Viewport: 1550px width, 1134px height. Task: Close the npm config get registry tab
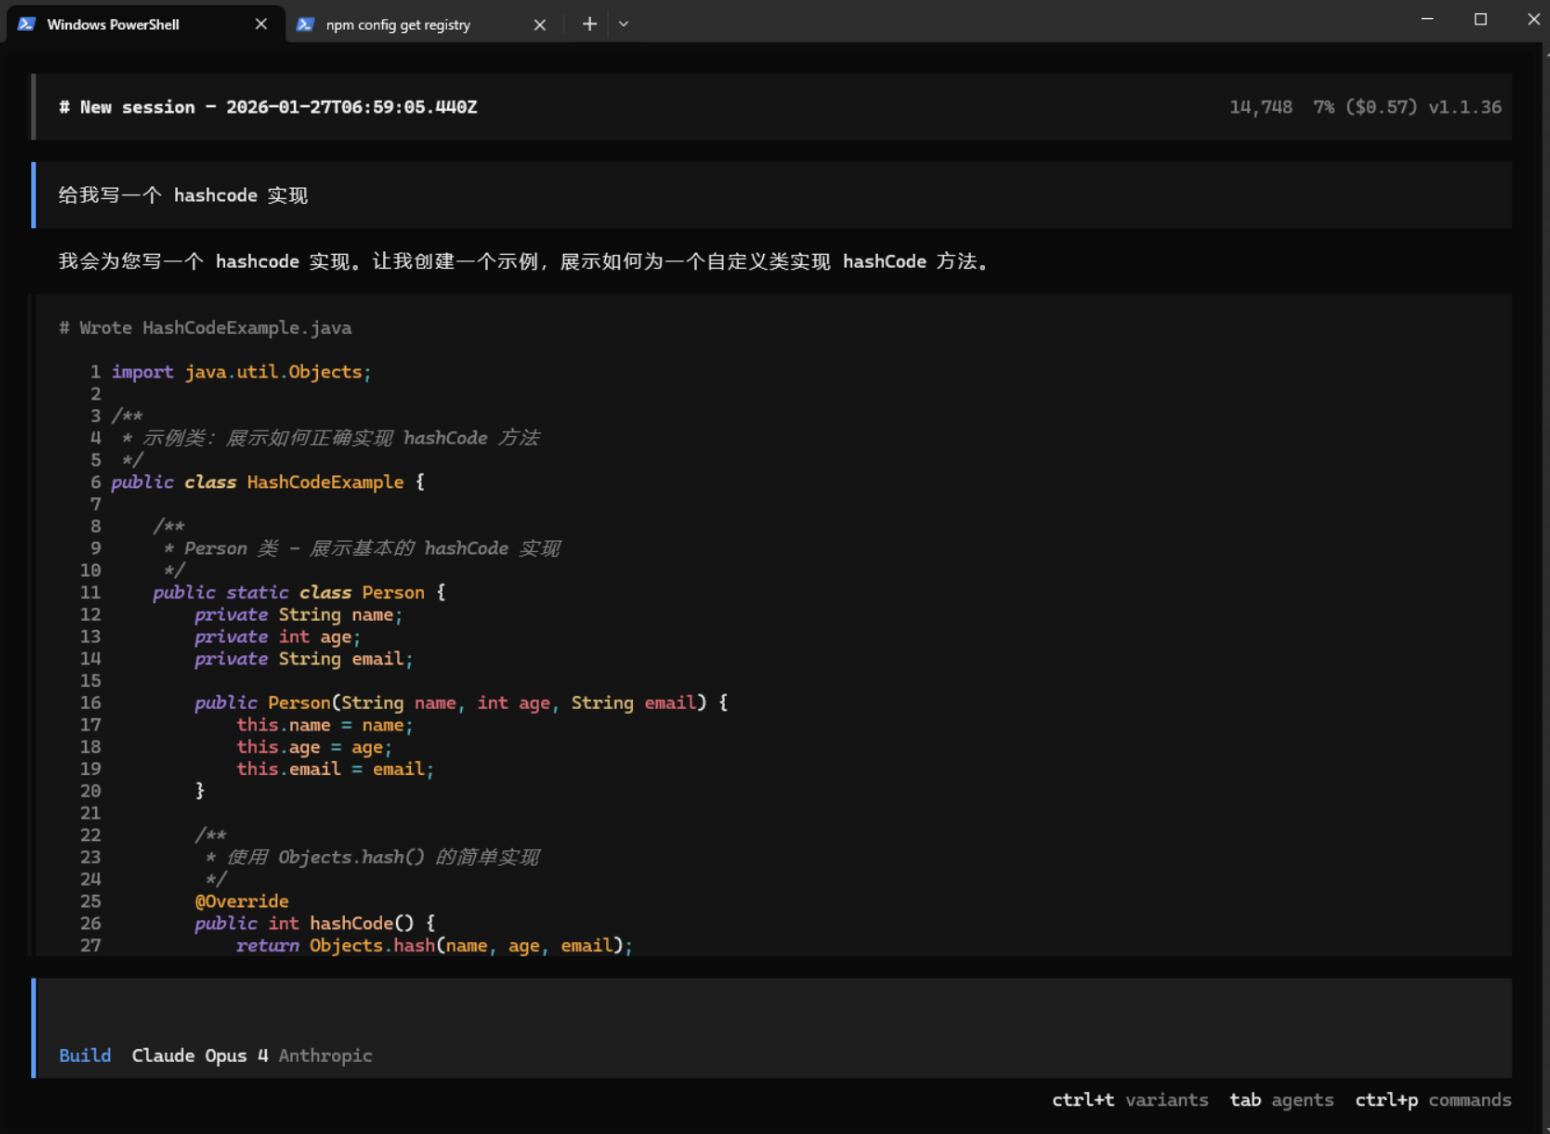pyautogui.click(x=540, y=24)
